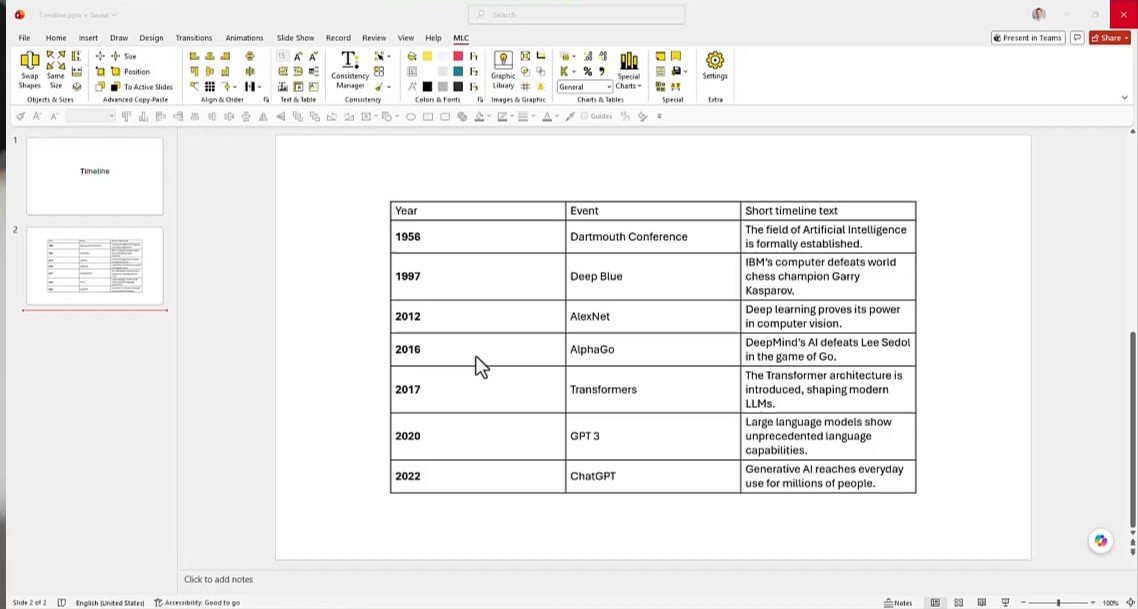1138x609 pixels.
Task: Click the Special Charts bar icon
Action: [629, 61]
